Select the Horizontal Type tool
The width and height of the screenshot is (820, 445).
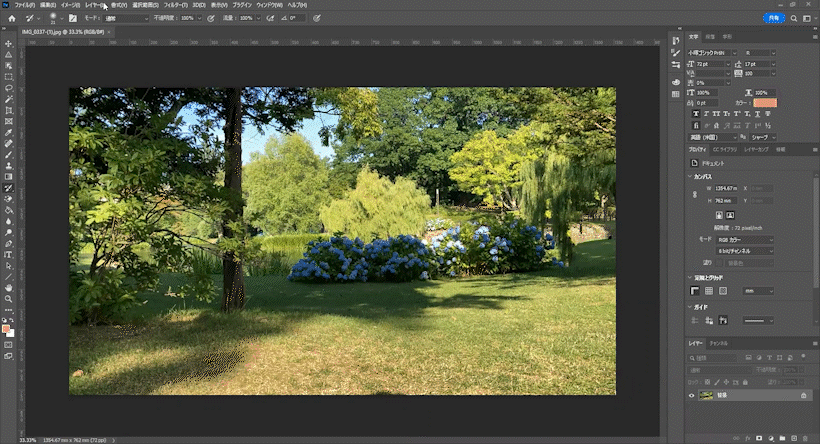point(8,255)
